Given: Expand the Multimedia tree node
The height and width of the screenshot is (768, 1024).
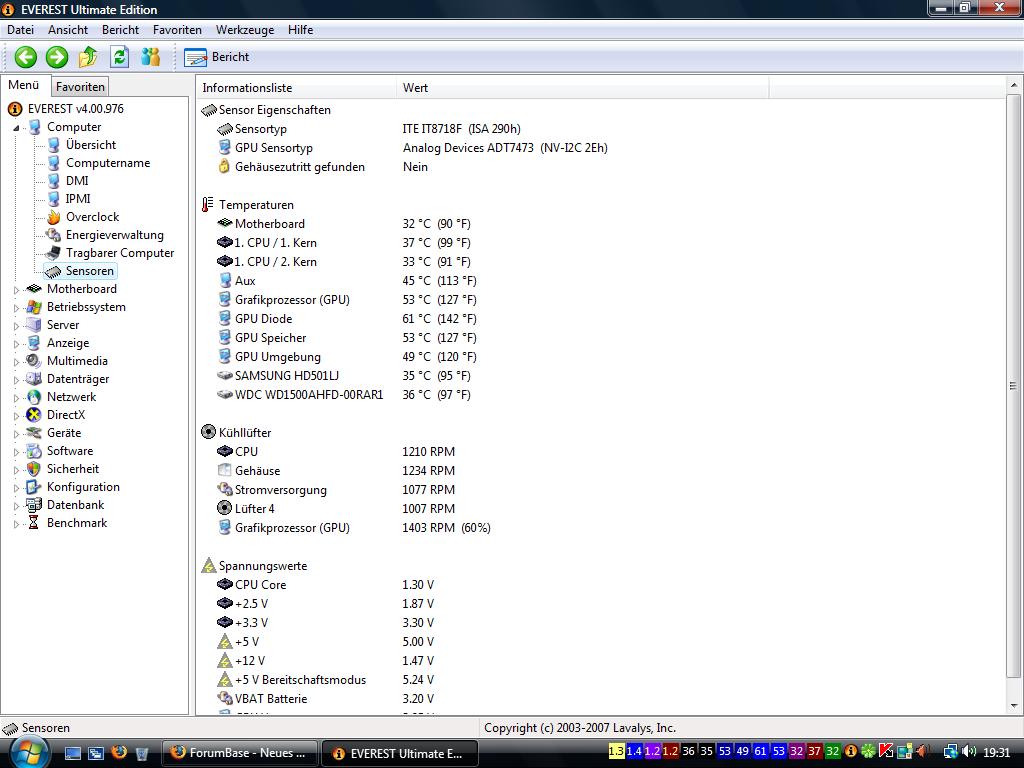Looking at the screenshot, I should pos(16,361).
